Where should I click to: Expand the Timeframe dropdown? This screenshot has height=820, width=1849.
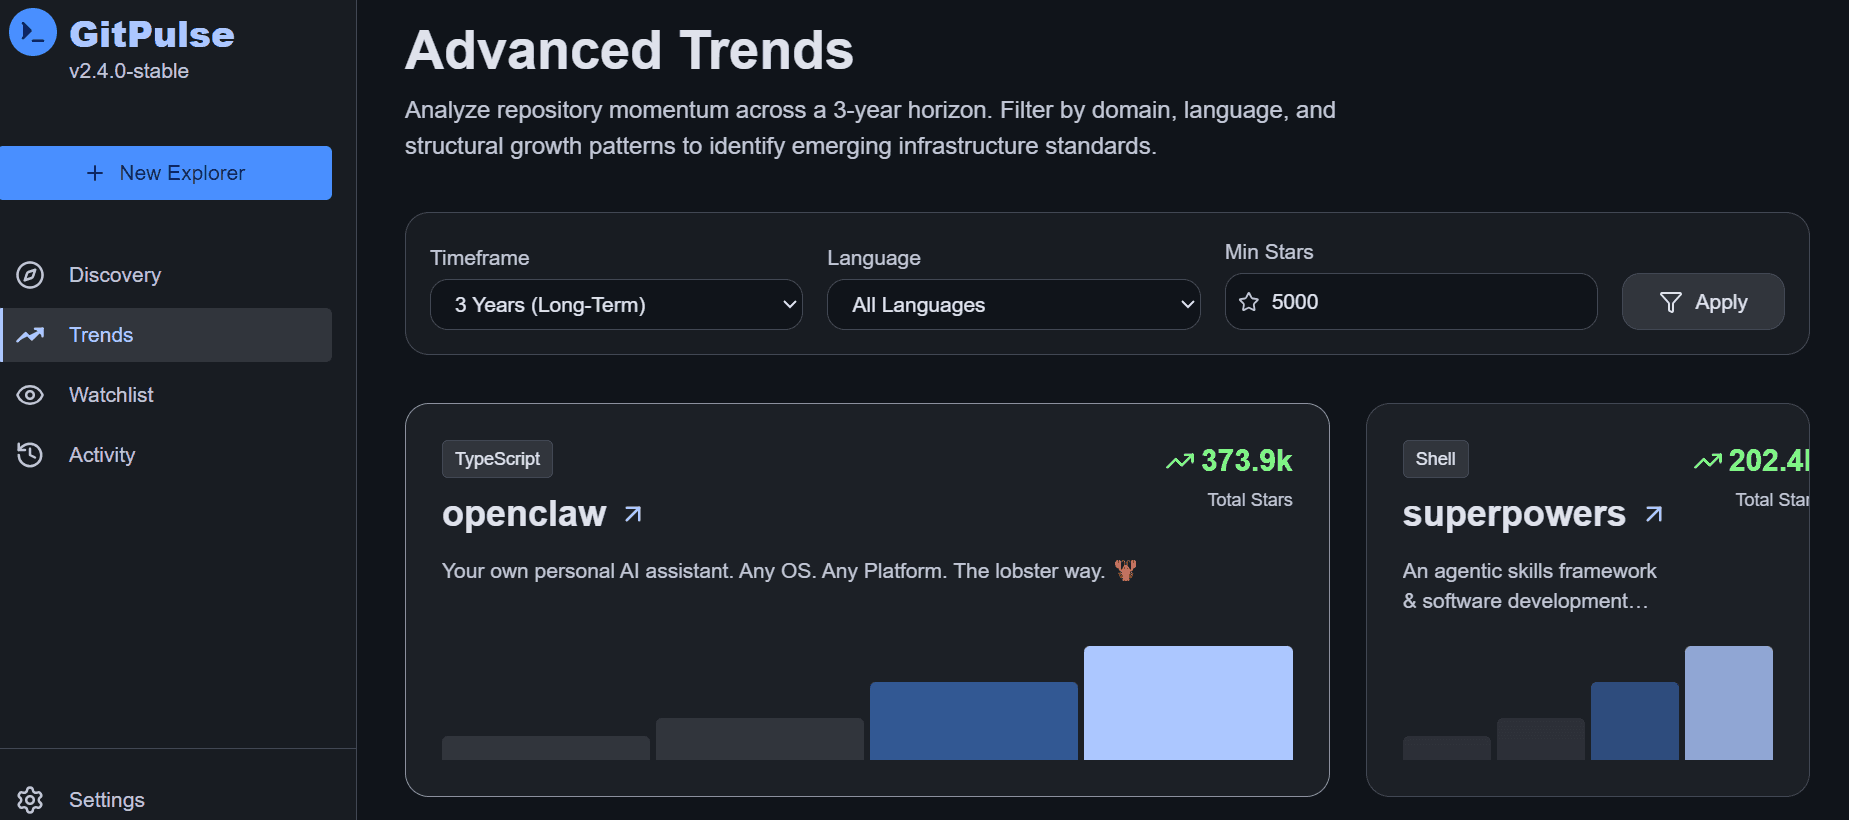616,304
